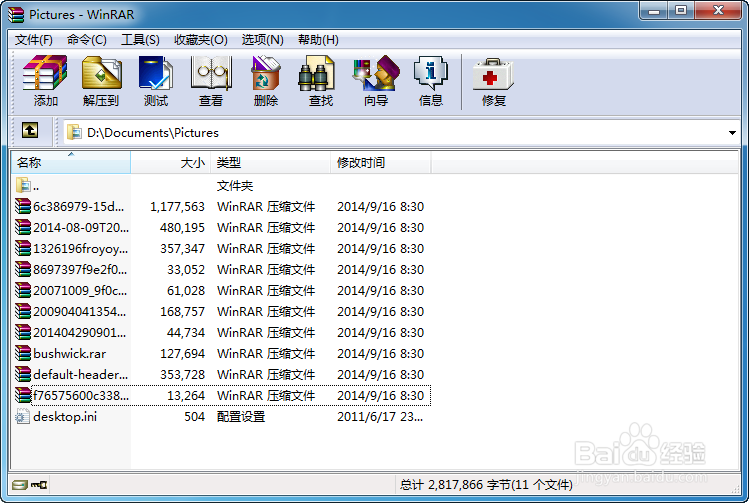Screen dimensions: 749x503
Task: Select file 200904041354...
Action: coord(80,311)
